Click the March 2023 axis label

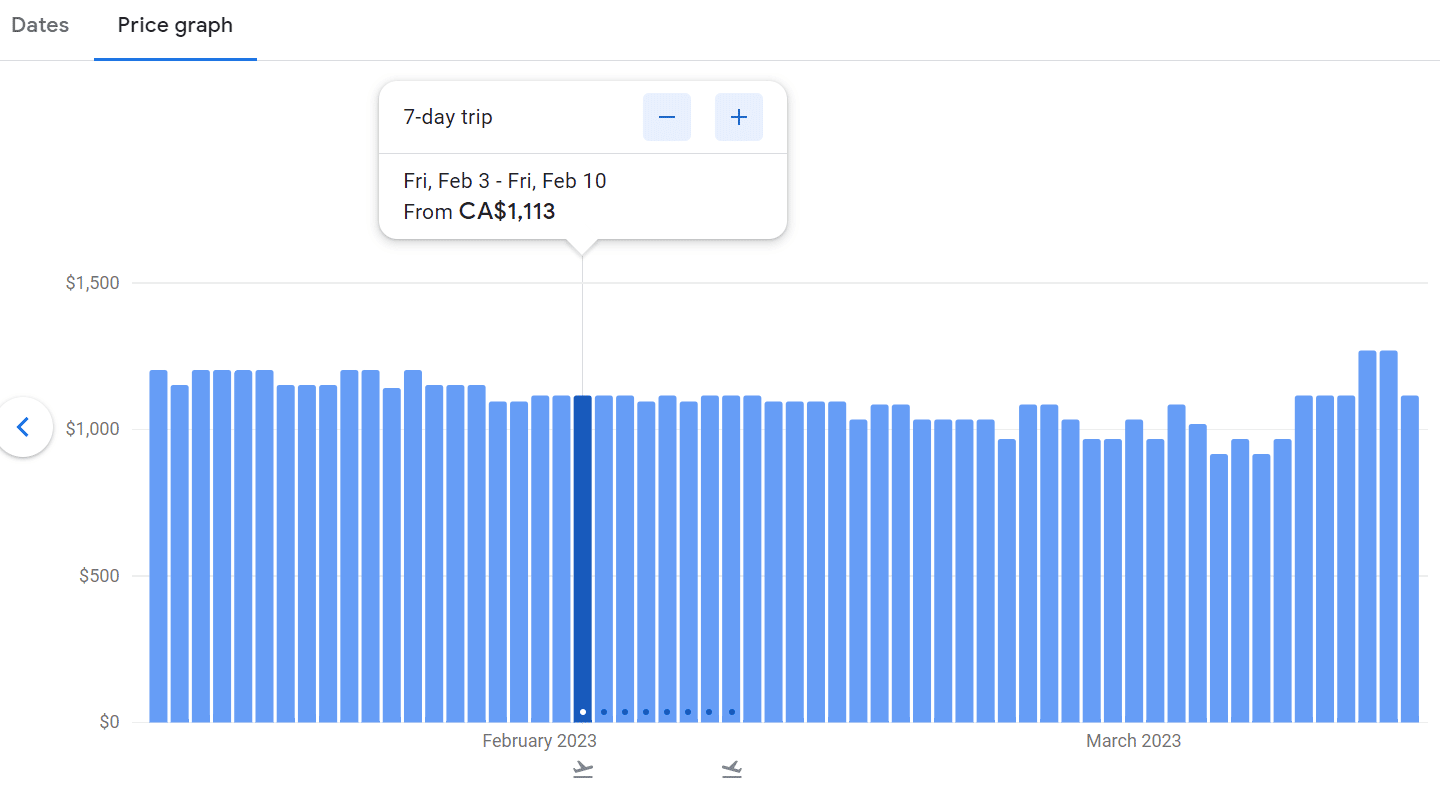(1133, 741)
